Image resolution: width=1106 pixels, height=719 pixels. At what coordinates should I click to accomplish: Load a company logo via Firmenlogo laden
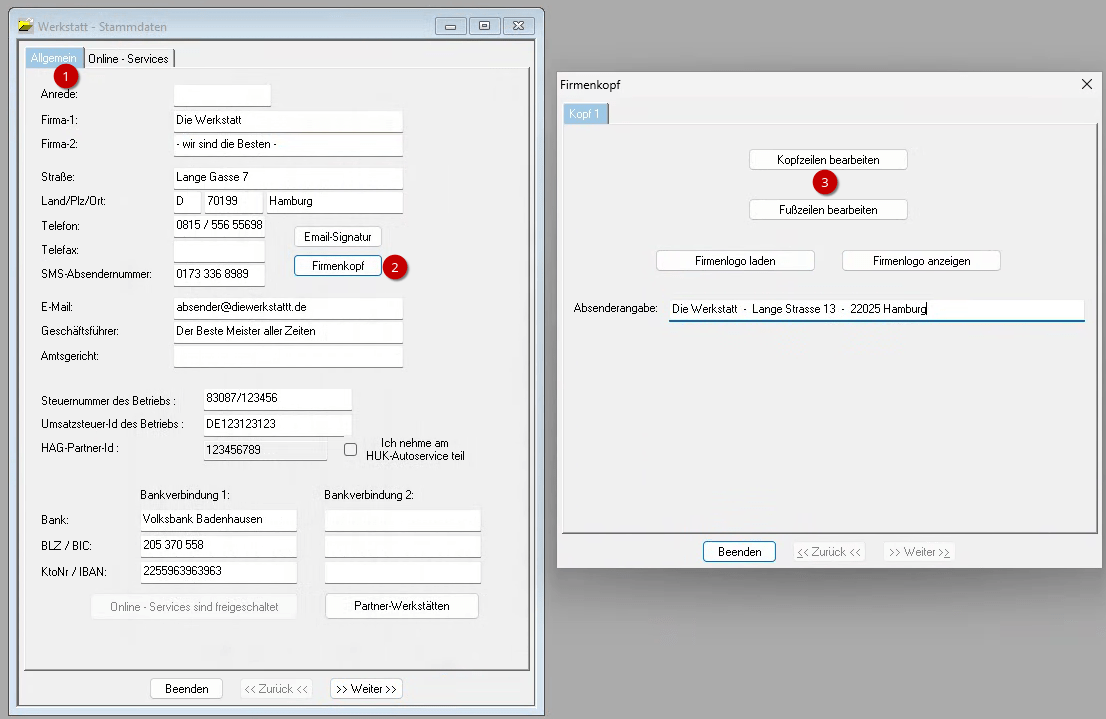pyautogui.click(x=735, y=261)
